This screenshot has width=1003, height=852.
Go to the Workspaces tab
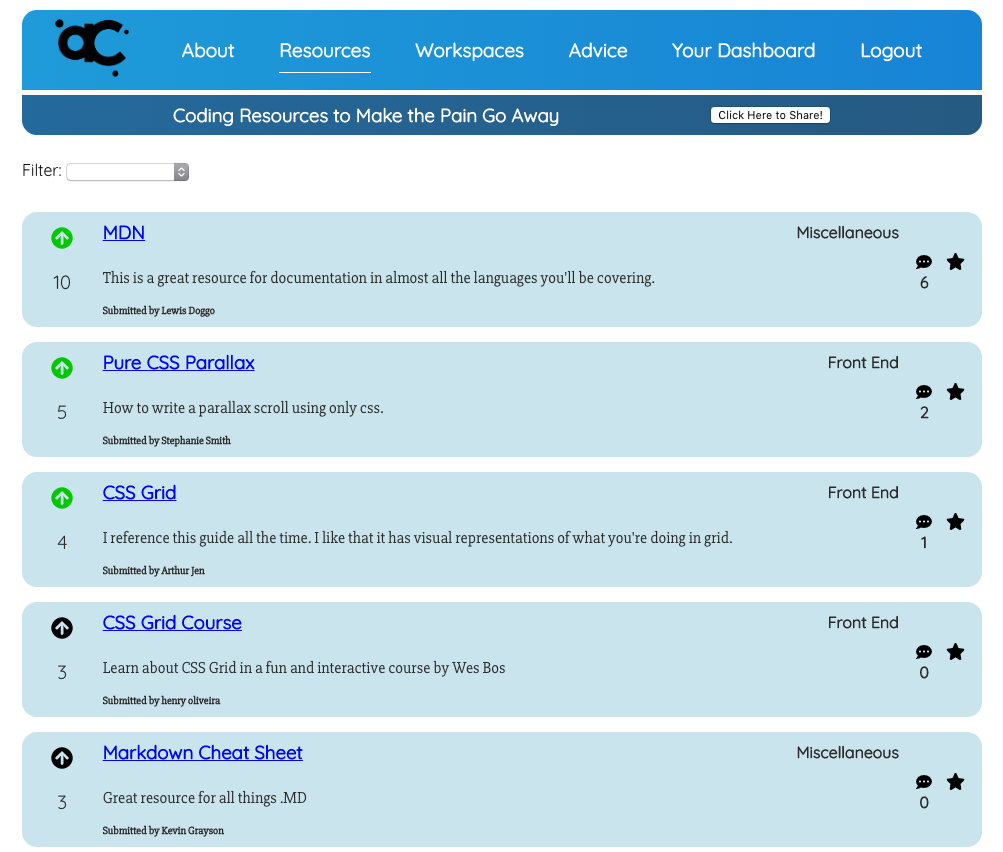[x=469, y=51]
